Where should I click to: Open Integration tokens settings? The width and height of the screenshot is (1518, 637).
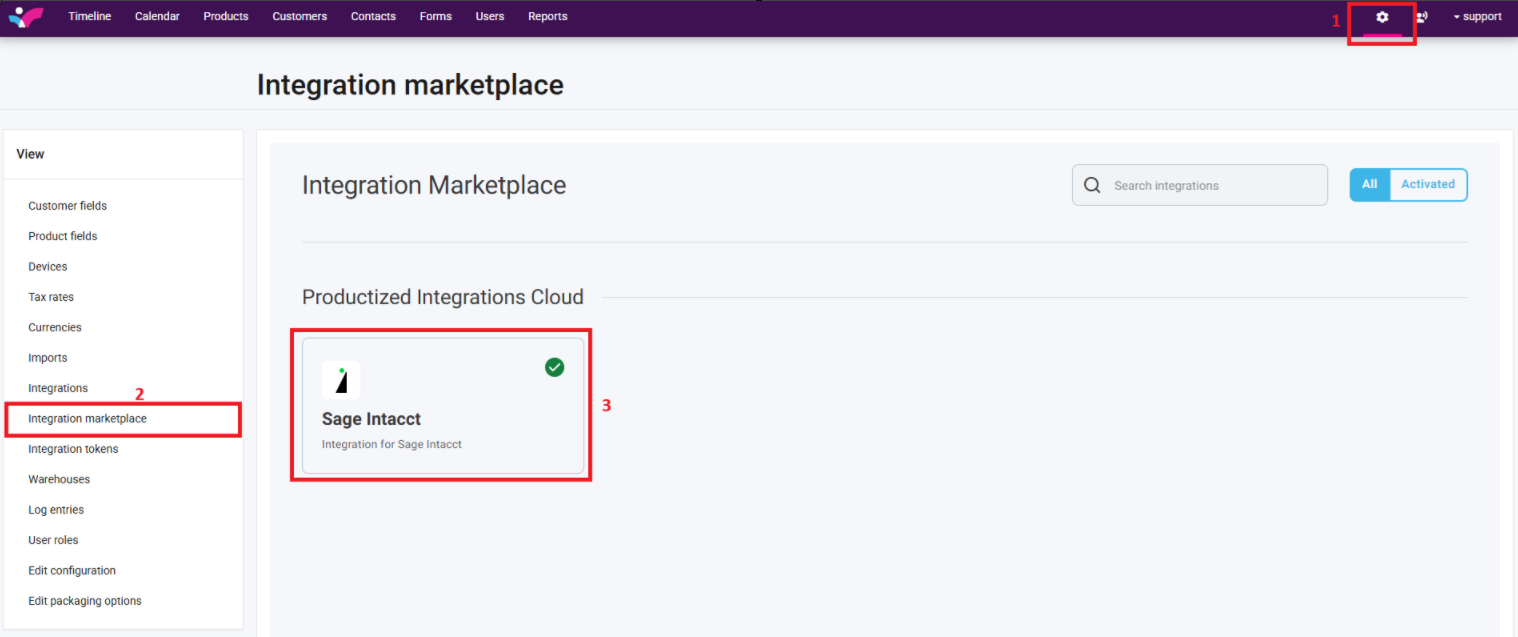click(x=73, y=449)
